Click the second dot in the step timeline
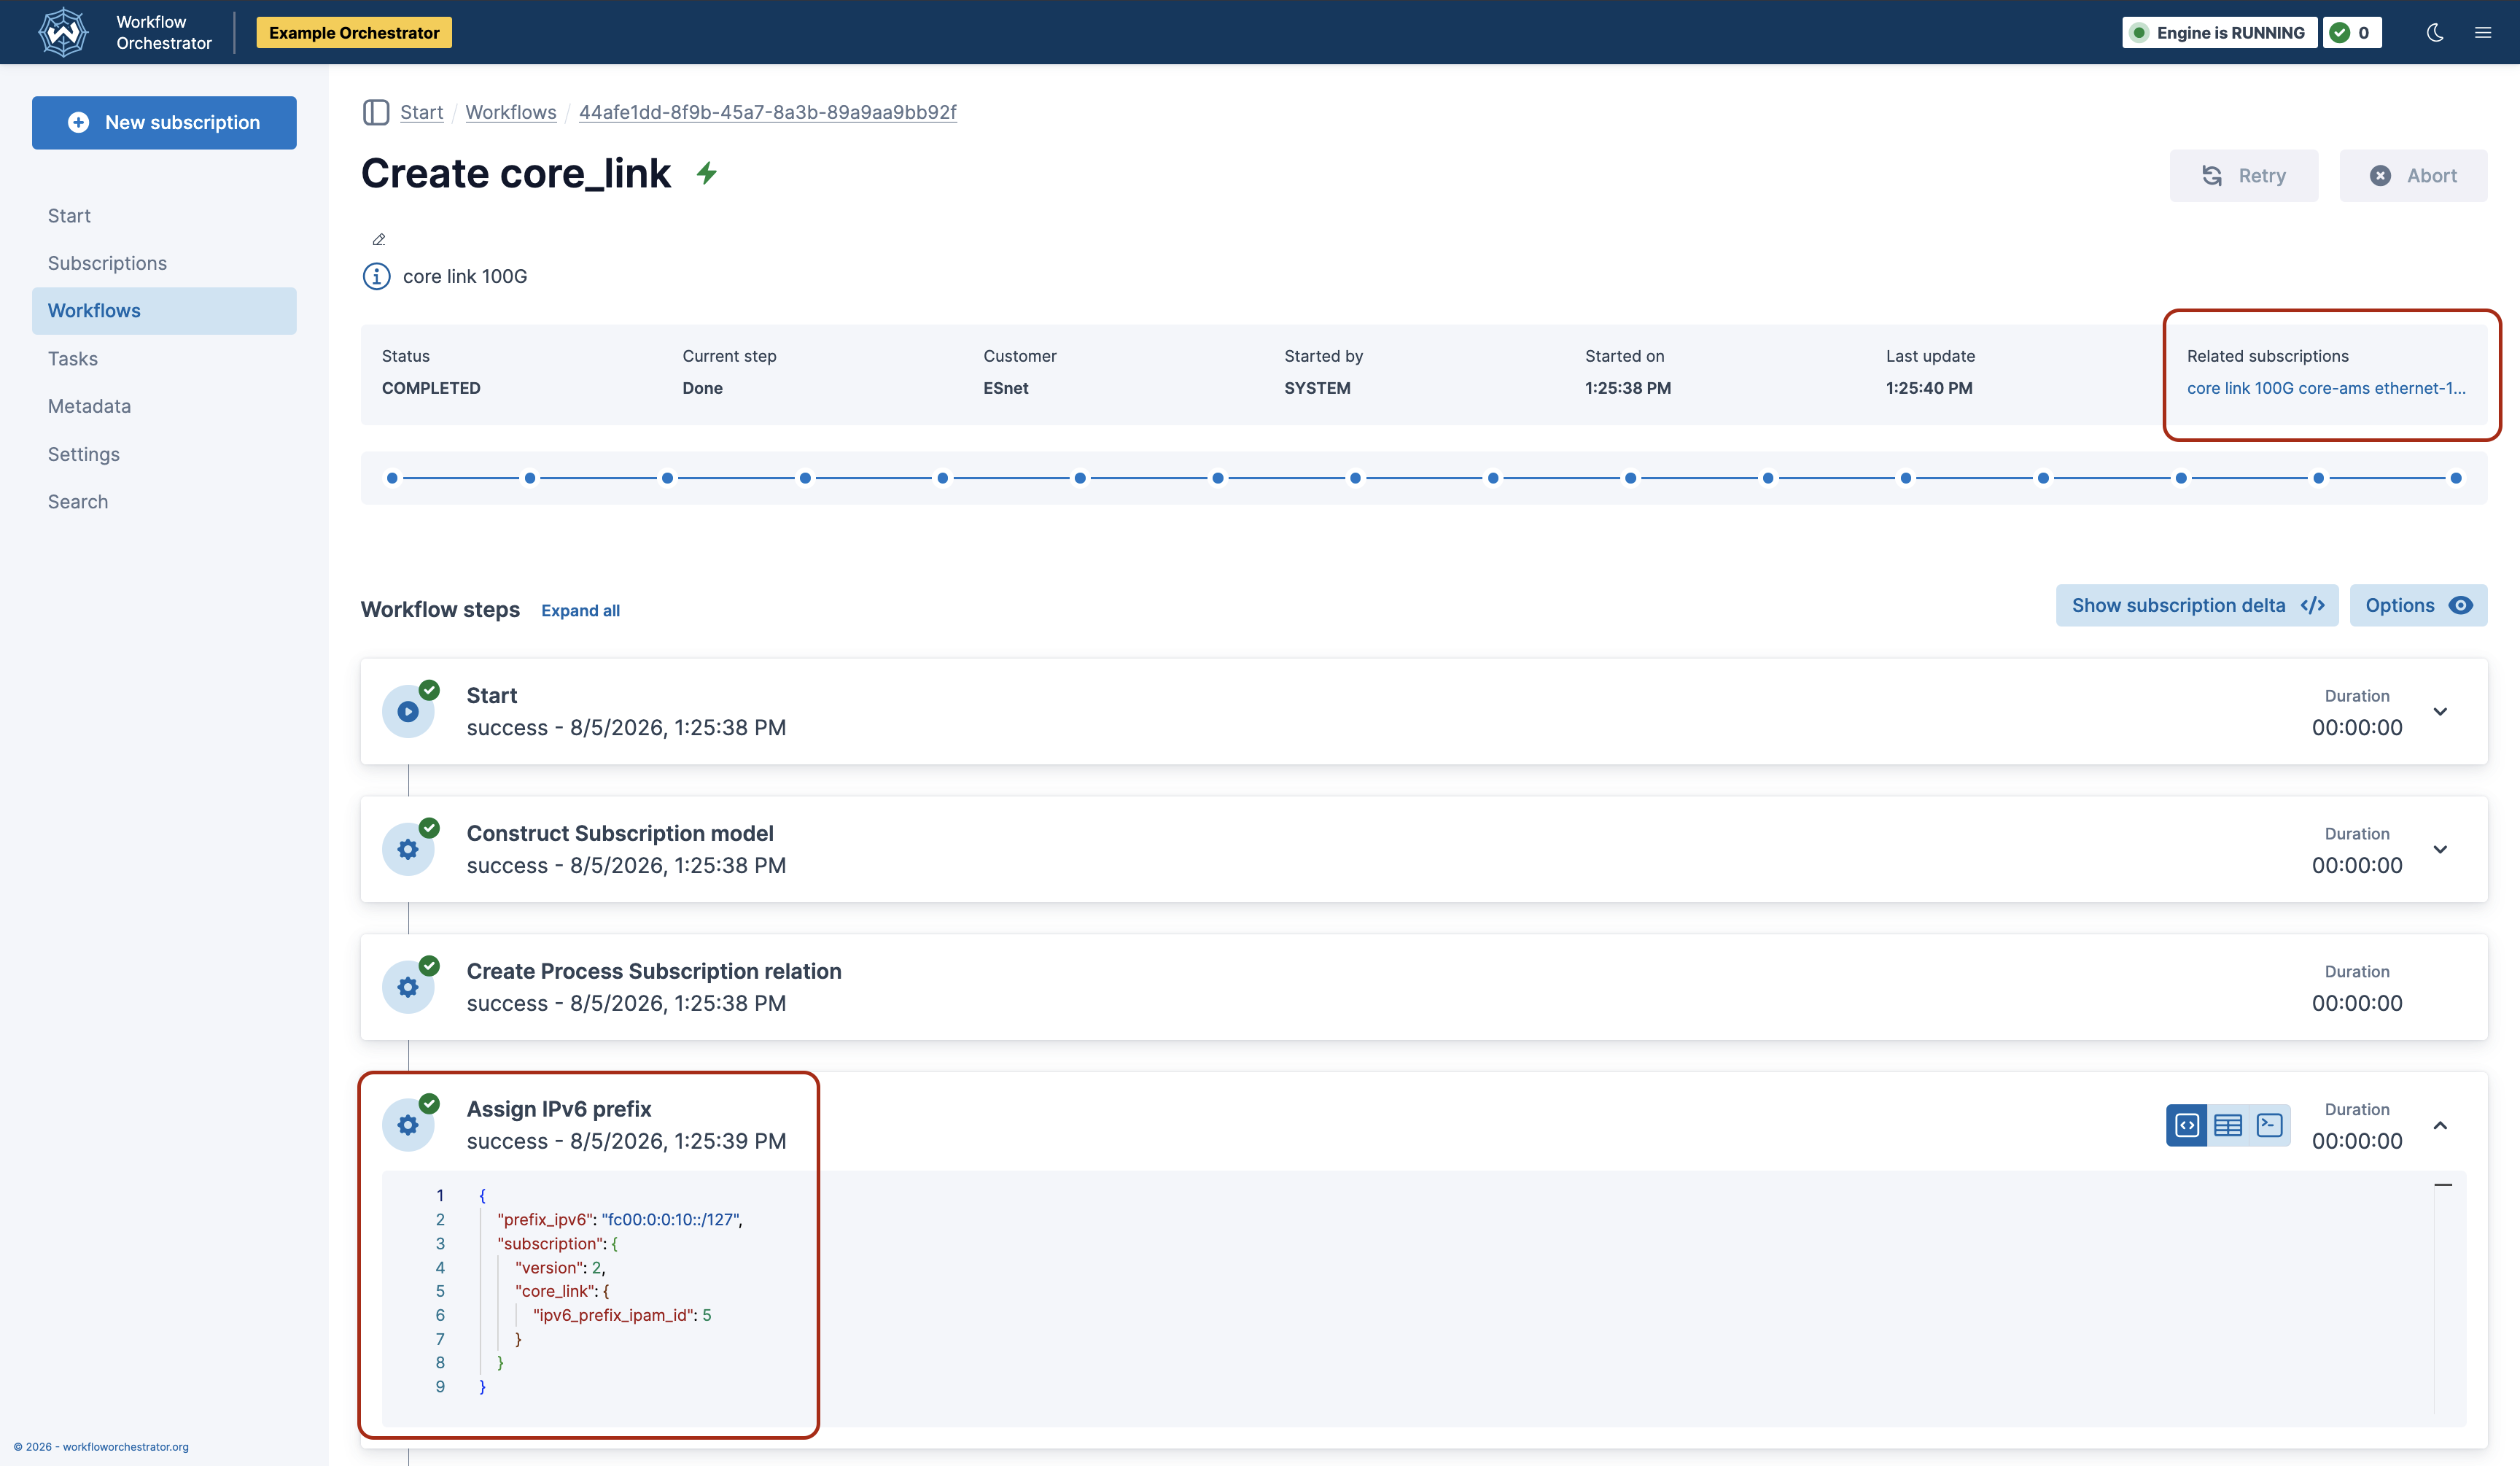The image size is (2520, 1466). tap(530, 478)
